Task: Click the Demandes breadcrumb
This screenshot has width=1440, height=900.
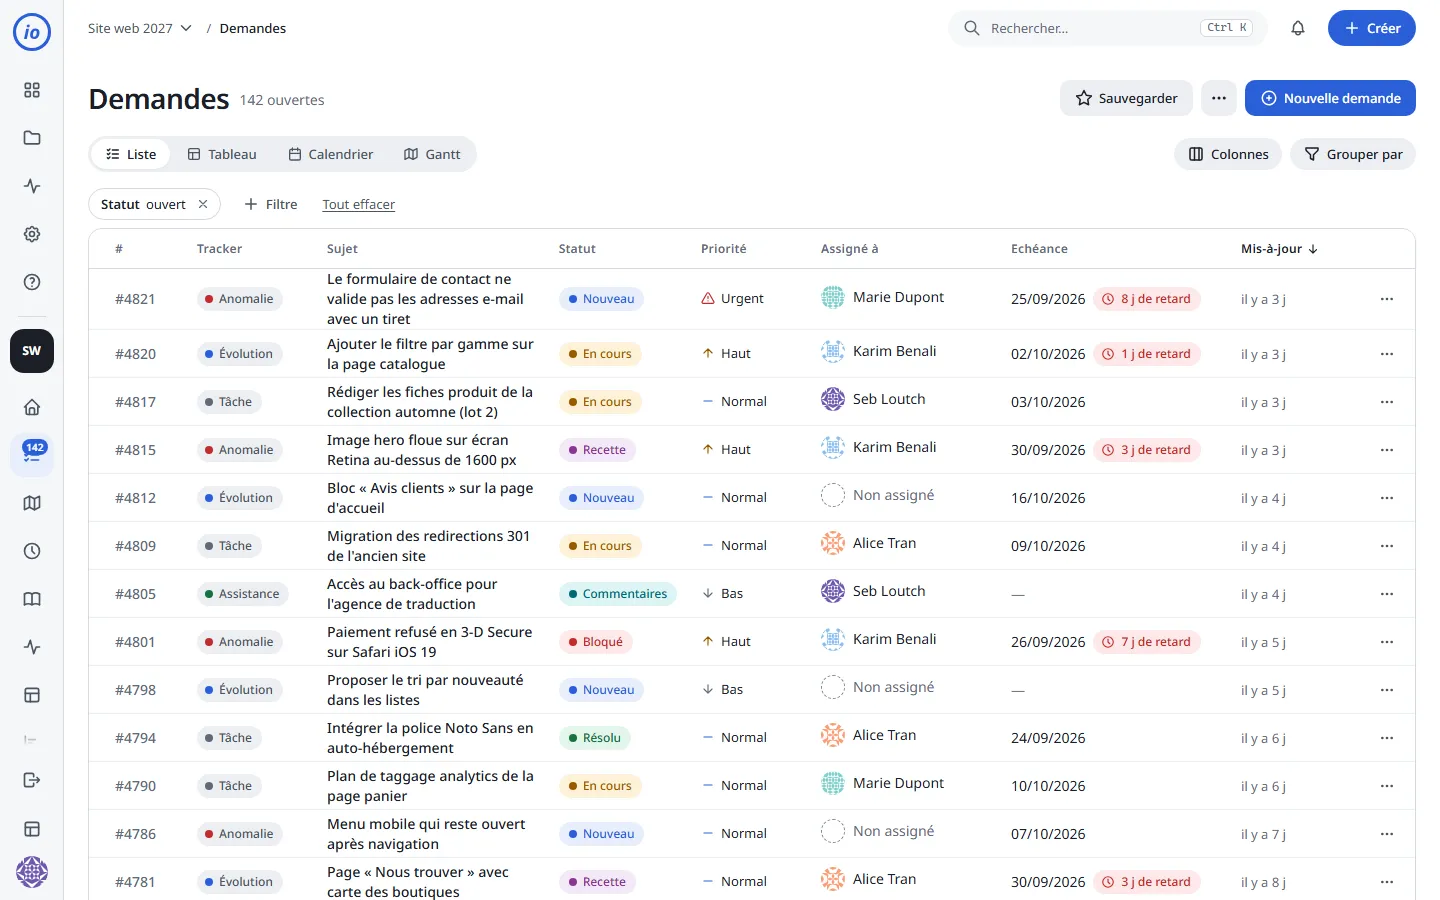Action: [253, 28]
